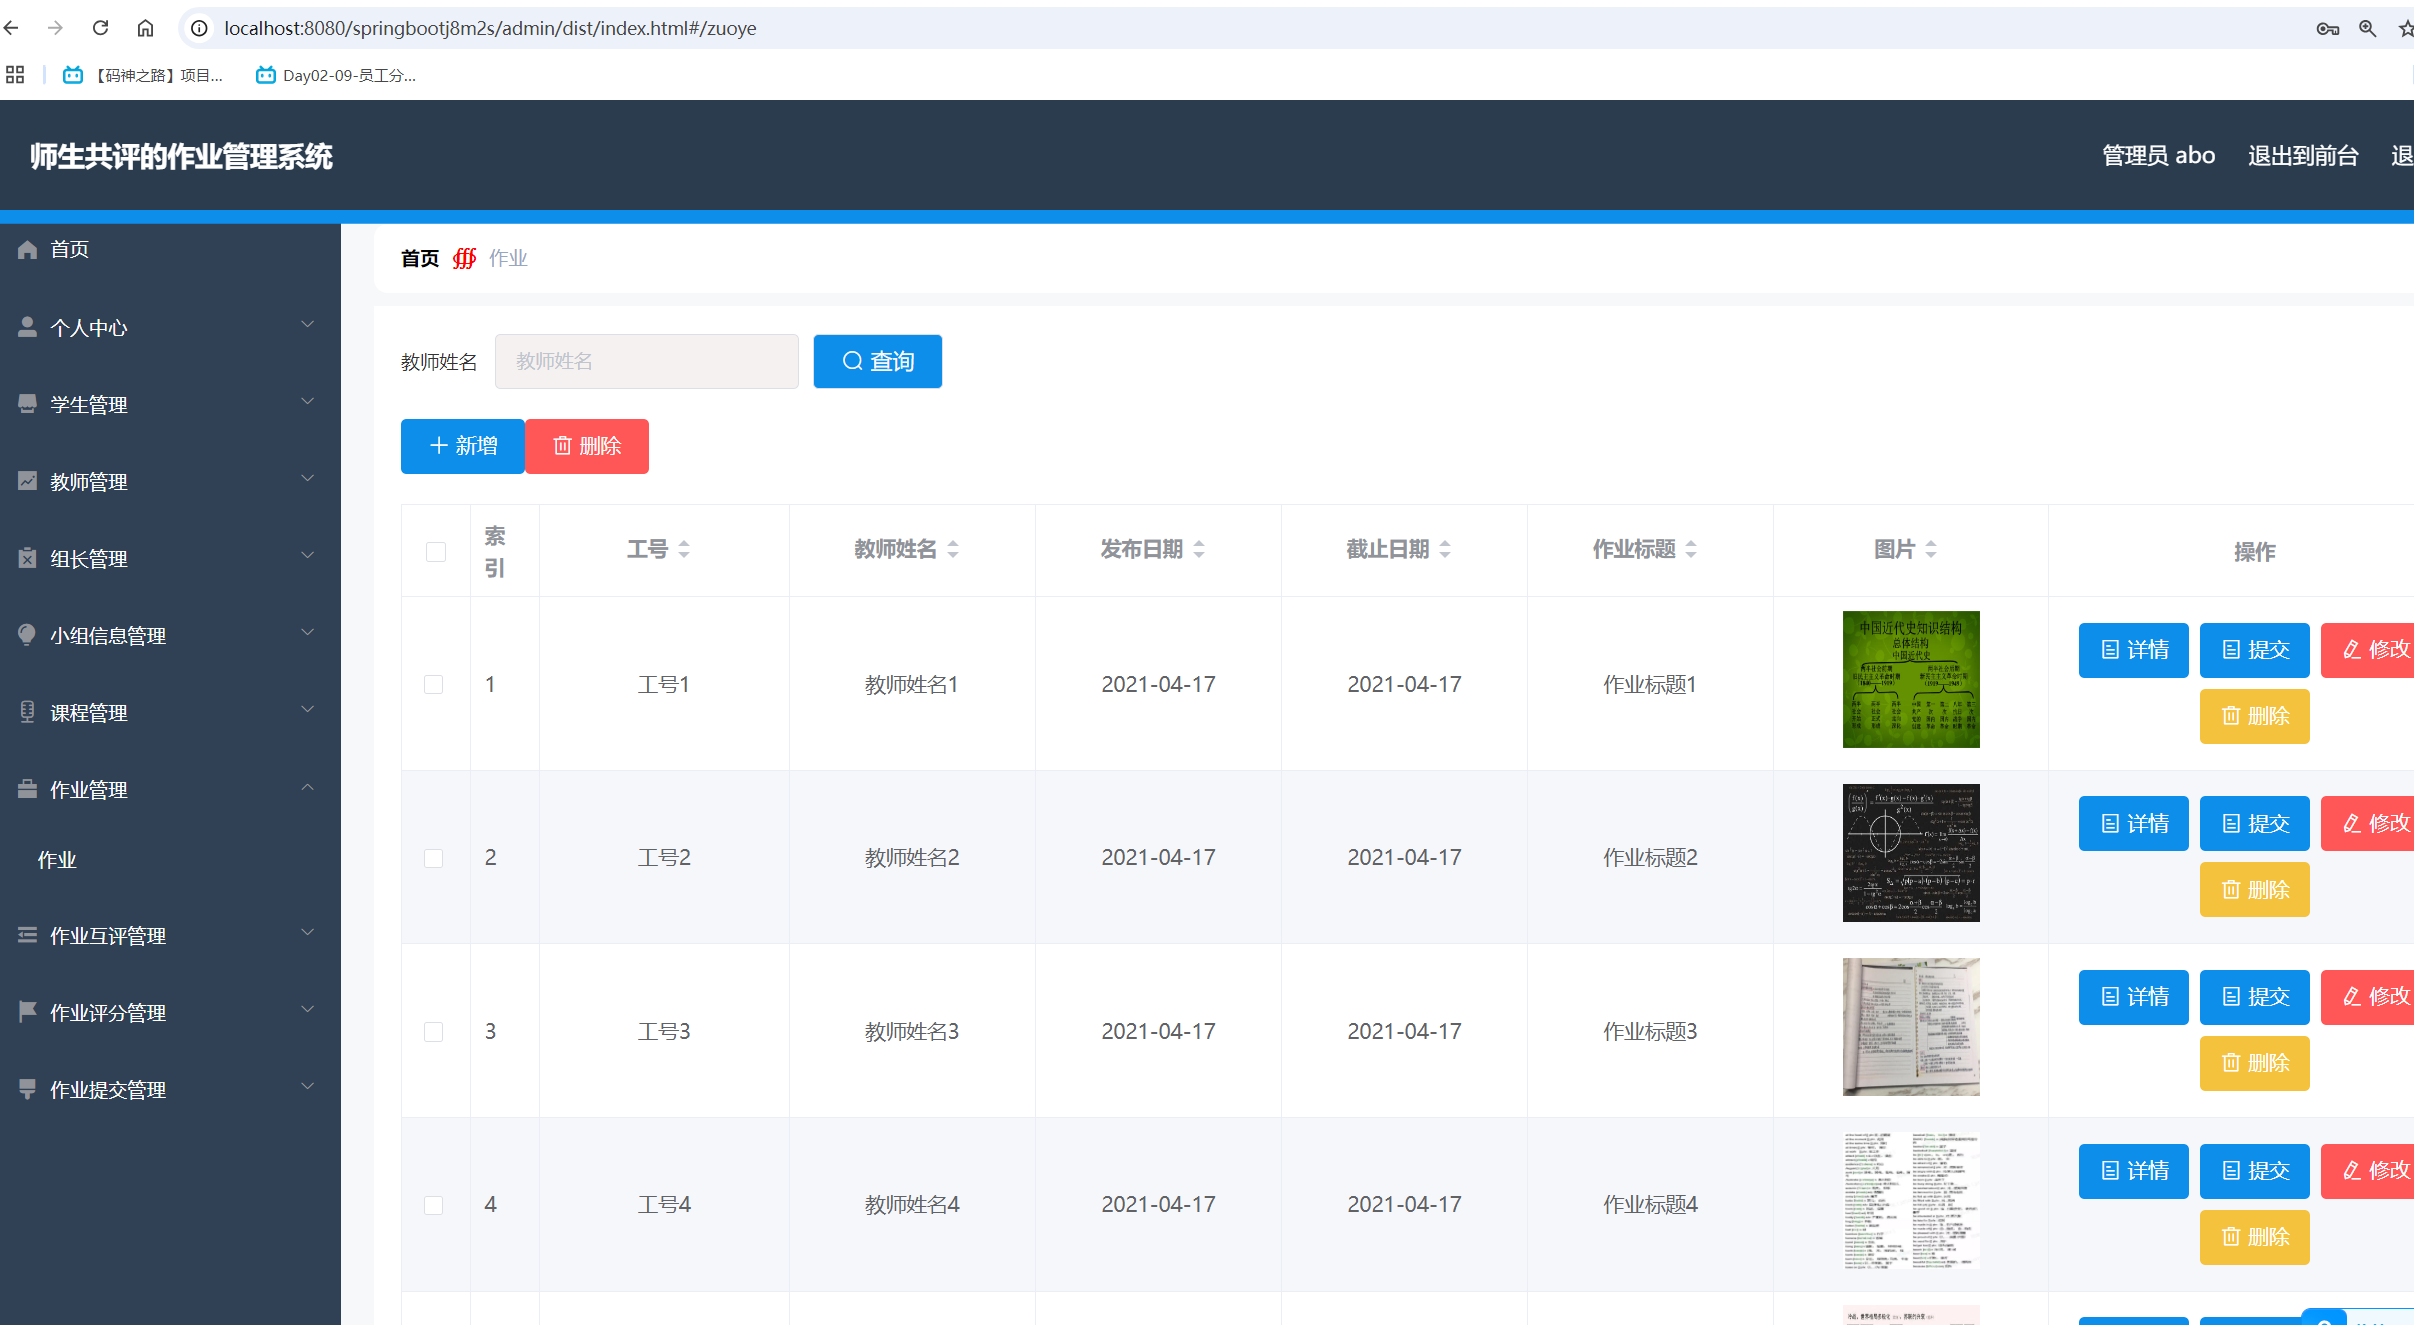Click the browser home icon
The image size is (2414, 1325).
pos(145,28)
